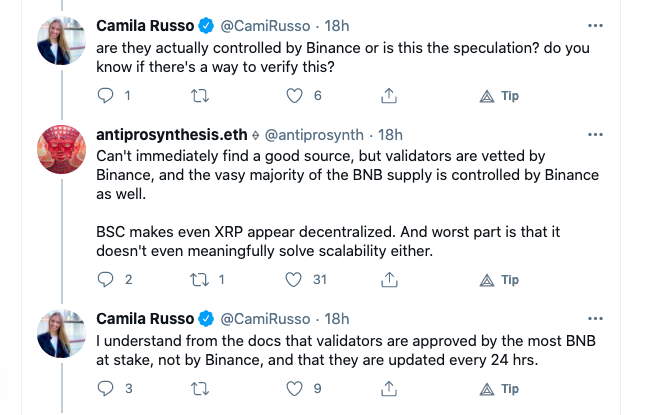Image resolution: width=647 pixels, height=415 pixels.
Task: Like Camila's tweet with 9 likes
Action: 294,389
